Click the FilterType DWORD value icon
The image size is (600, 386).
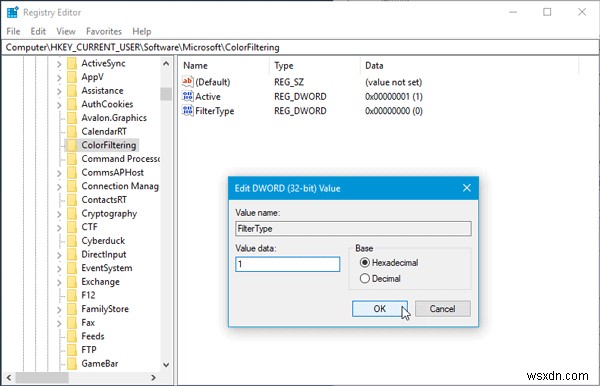click(x=188, y=111)
